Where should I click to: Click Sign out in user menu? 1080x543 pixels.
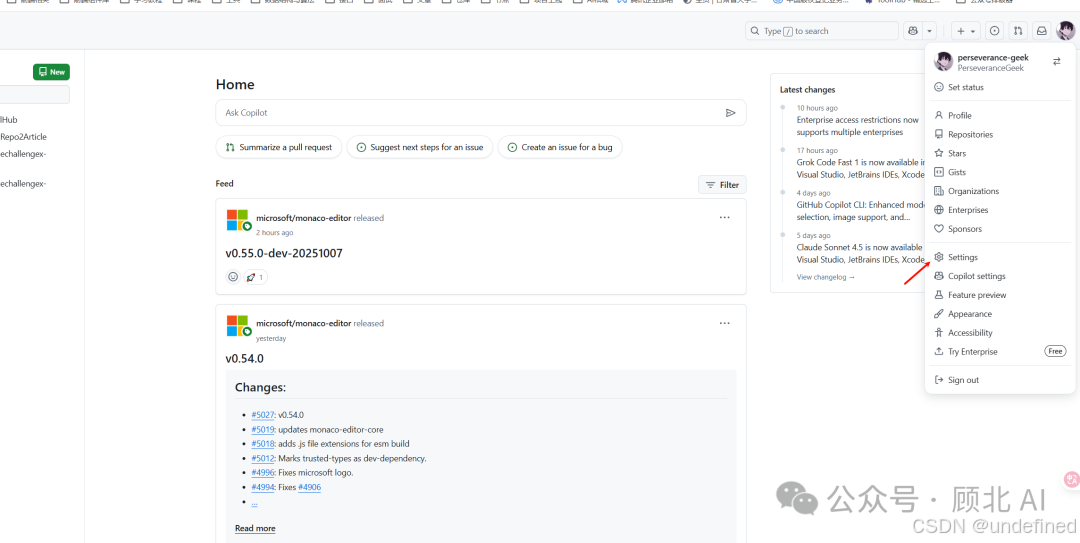[998, 380]
